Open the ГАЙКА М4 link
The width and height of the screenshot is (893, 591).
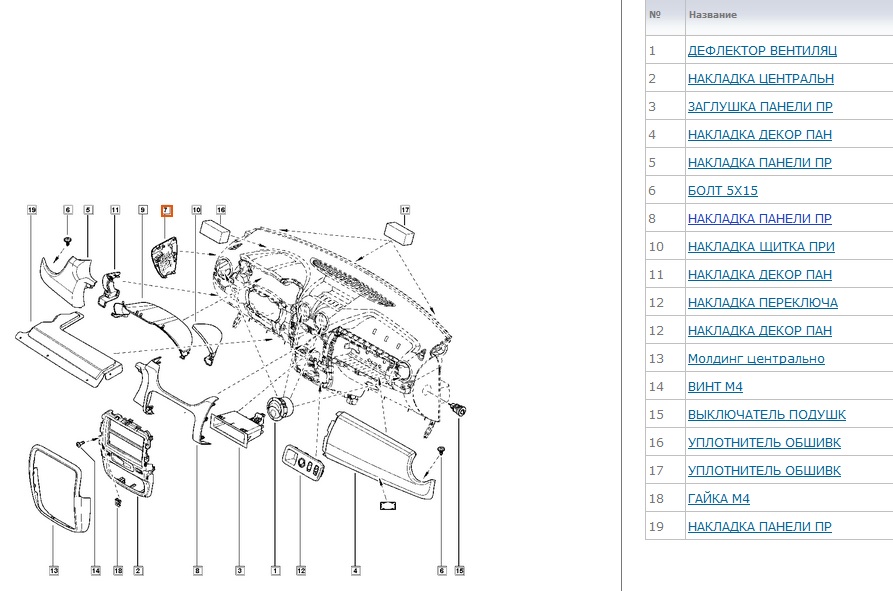tap(719, 499)
